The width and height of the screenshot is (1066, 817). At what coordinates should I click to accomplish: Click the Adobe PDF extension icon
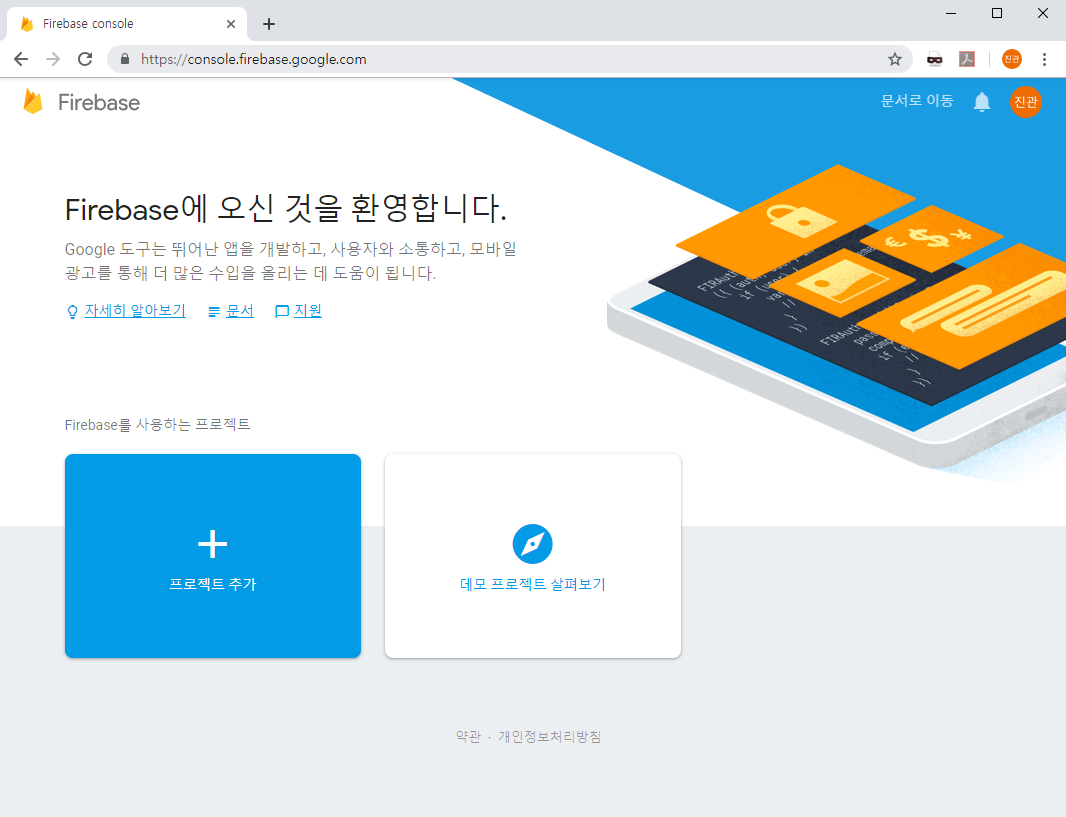(x=967, y=59)
